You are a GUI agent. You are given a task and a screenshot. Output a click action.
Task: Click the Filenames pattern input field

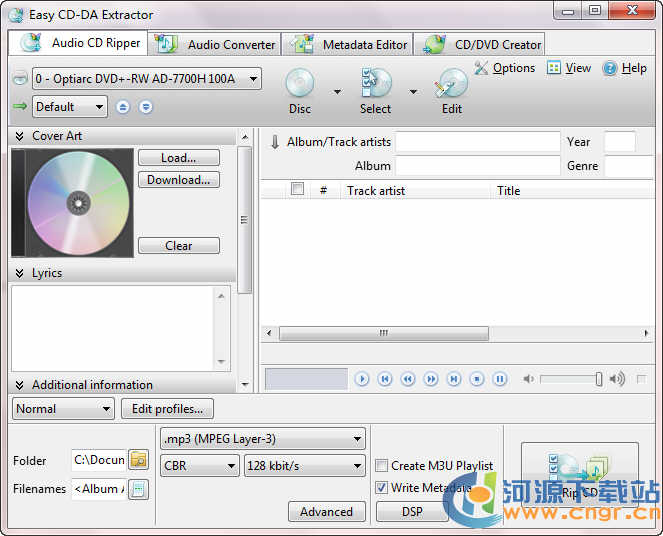click(99, 489)
